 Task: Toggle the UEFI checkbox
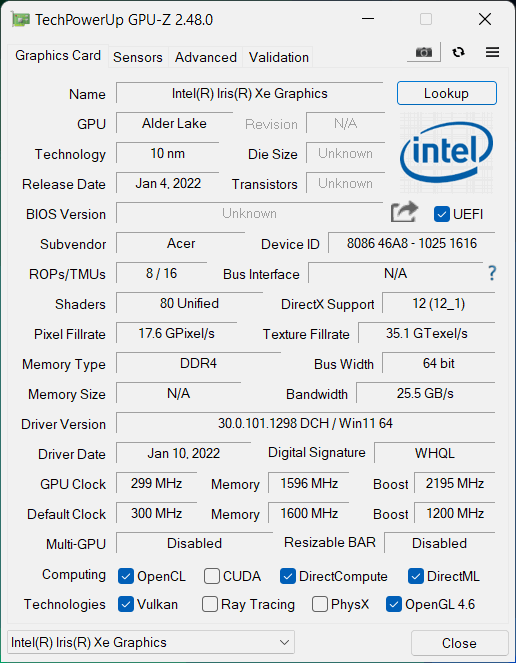point(442,214)
